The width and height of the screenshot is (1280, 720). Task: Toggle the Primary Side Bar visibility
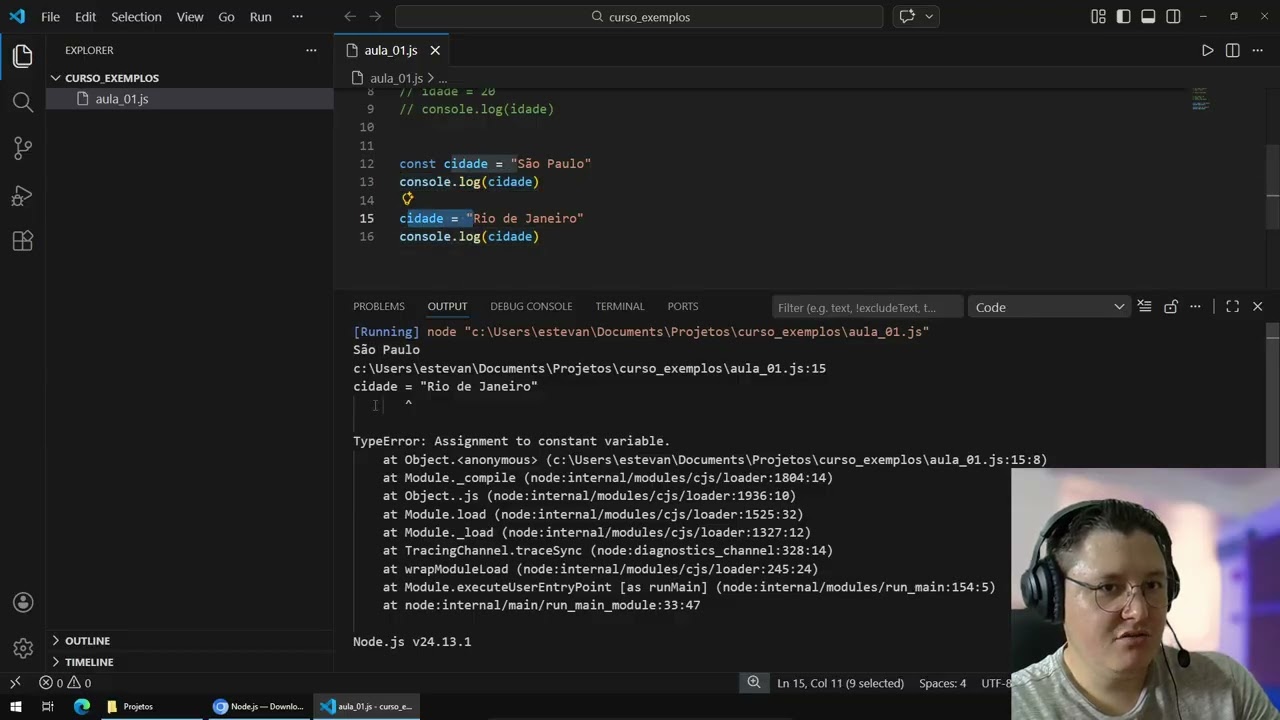point(1123,16)
